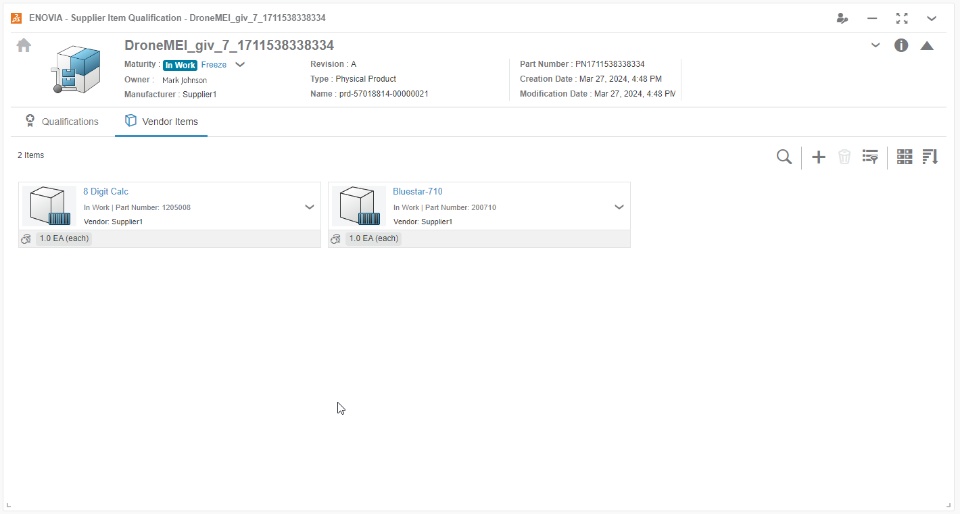The image size is (960, 514).
Task: Minimize the widget with dash icon
Action: 872,18
